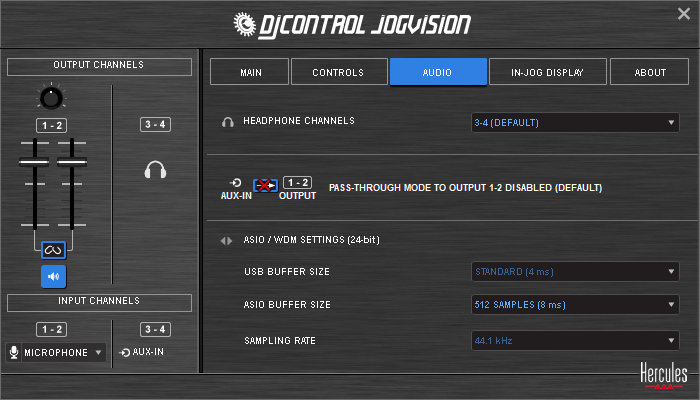This screenshot has width=700, height=400.
Task: Click the 1-2 label under Input Channels
Action: pos(52,329)
